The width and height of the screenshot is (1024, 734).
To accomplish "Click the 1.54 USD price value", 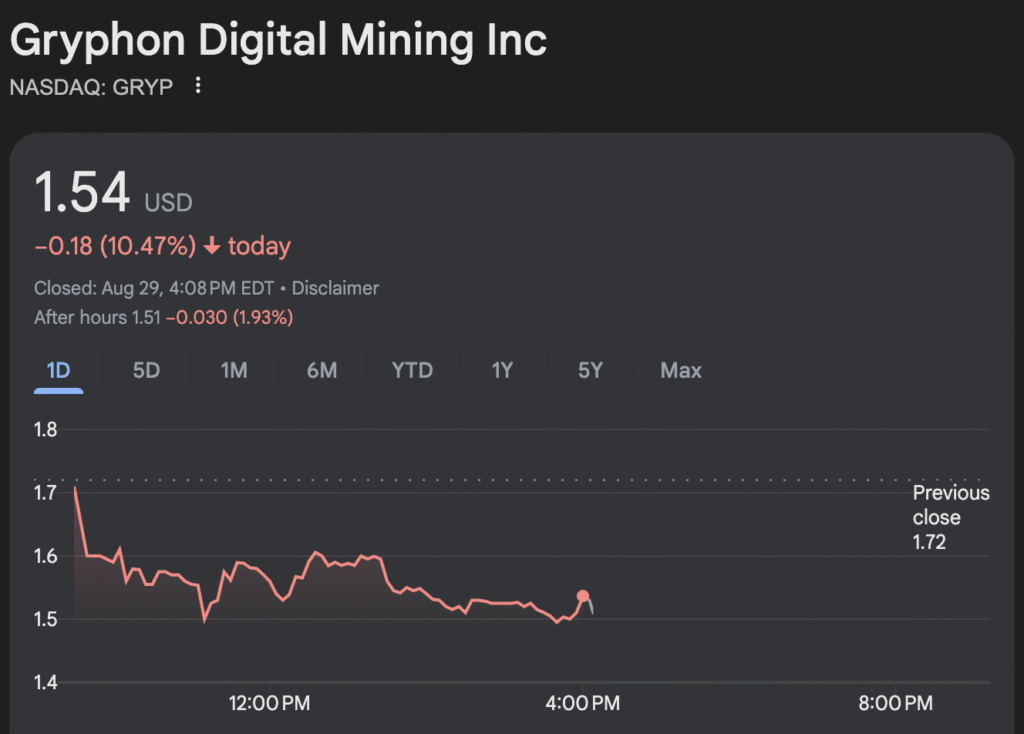I will 83,193.
